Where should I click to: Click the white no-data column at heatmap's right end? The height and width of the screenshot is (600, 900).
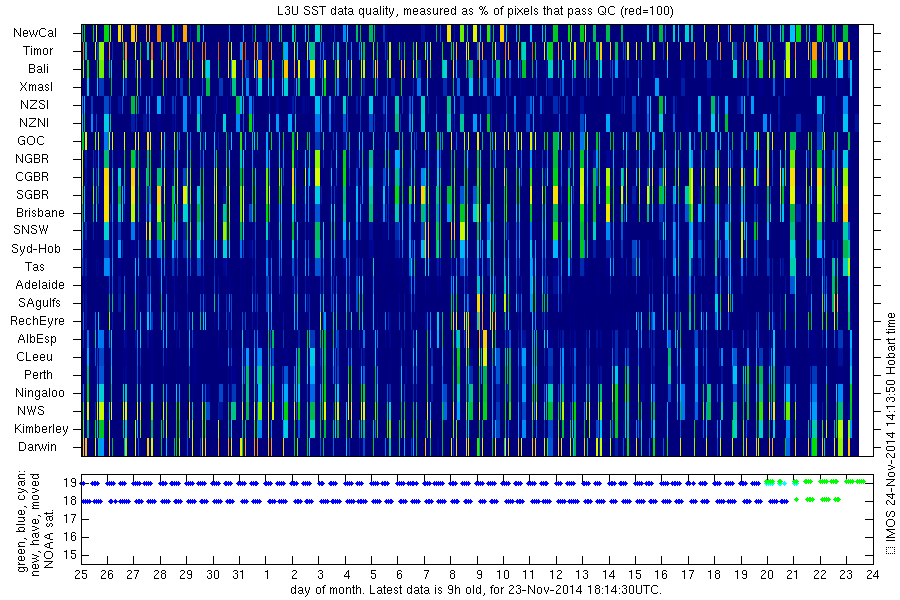[x=866, y=241]
